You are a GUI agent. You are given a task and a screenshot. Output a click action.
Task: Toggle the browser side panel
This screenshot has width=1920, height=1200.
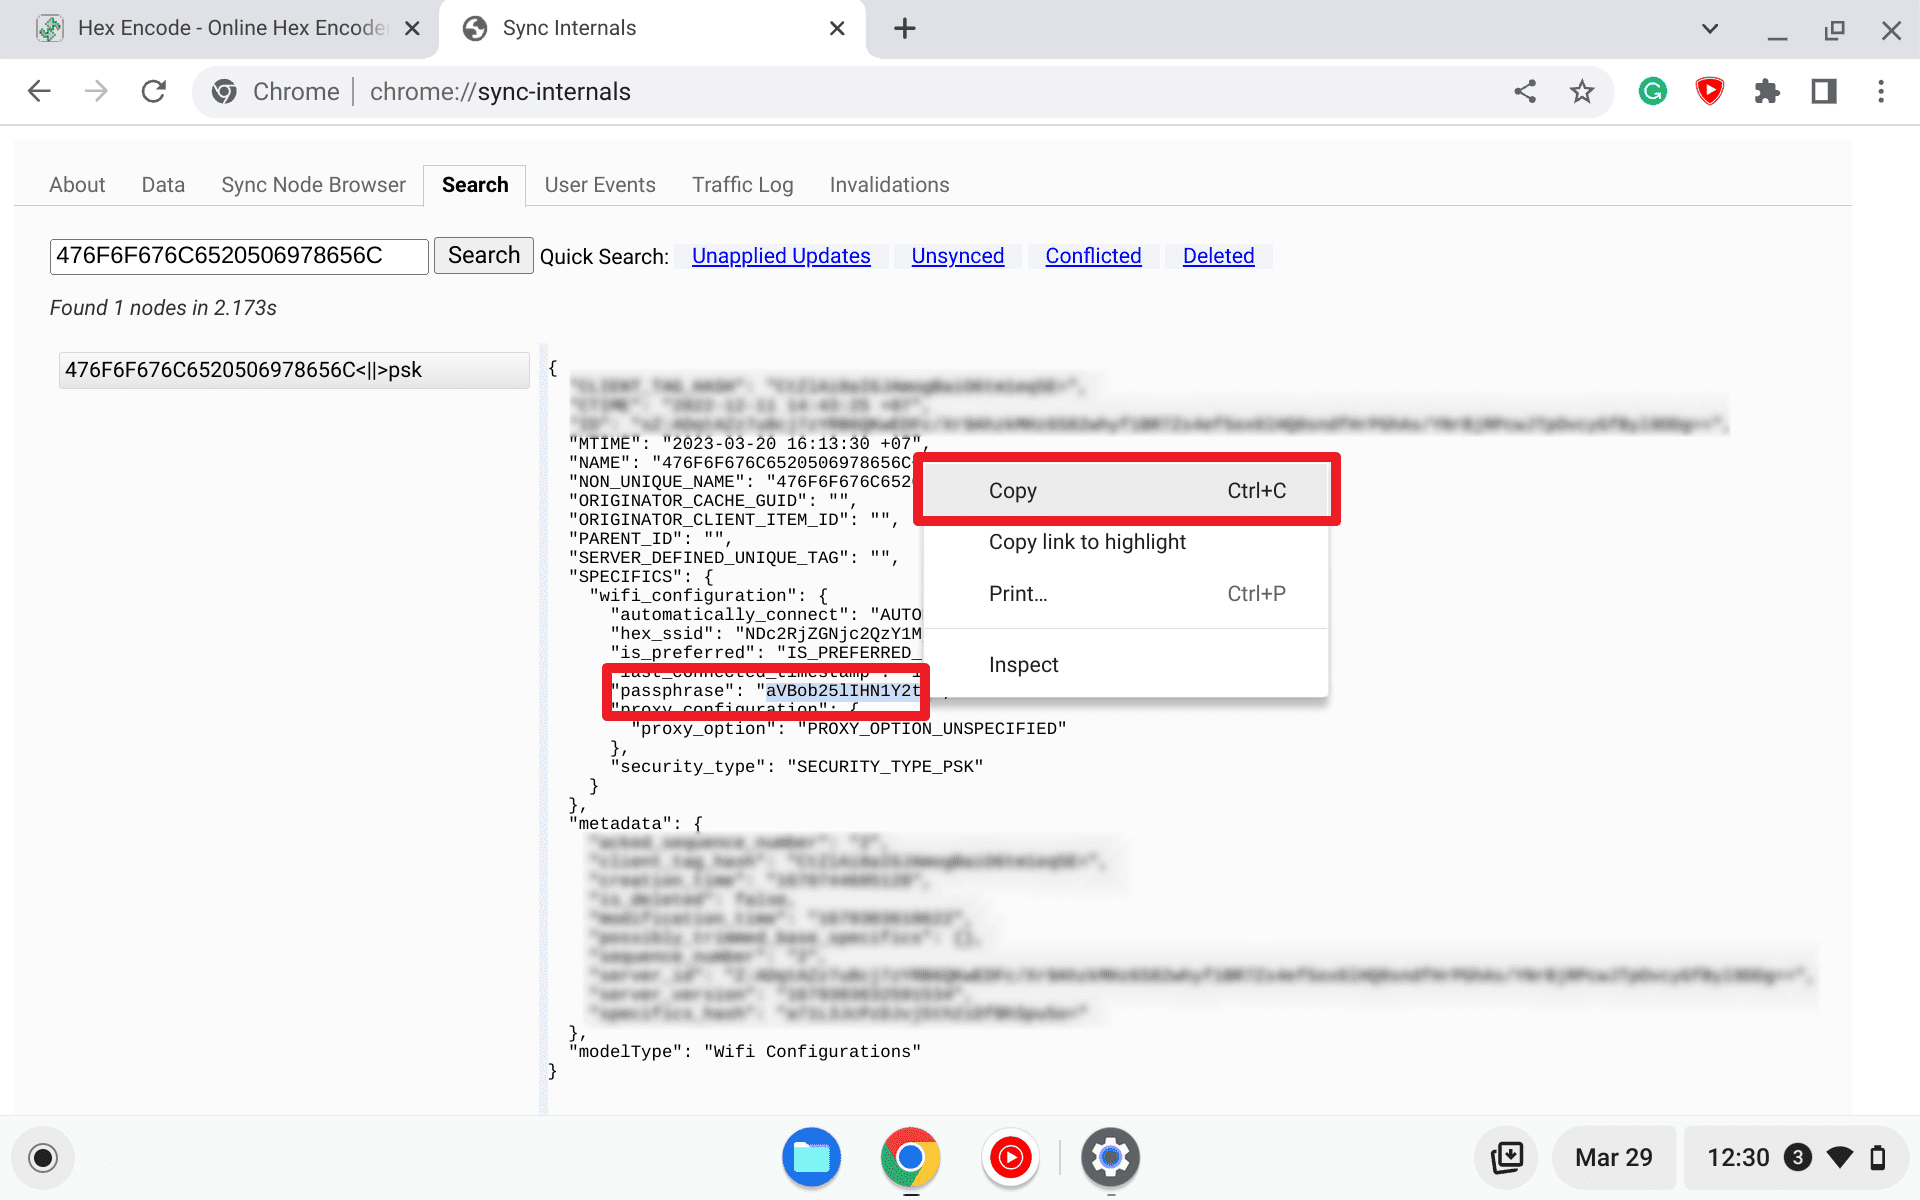1824,92
